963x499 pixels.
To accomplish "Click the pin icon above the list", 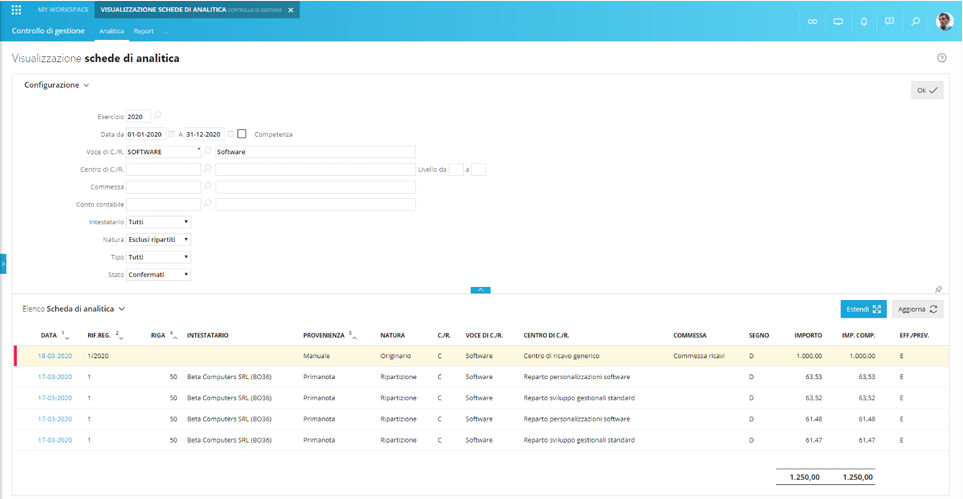I will coord(938,289).
